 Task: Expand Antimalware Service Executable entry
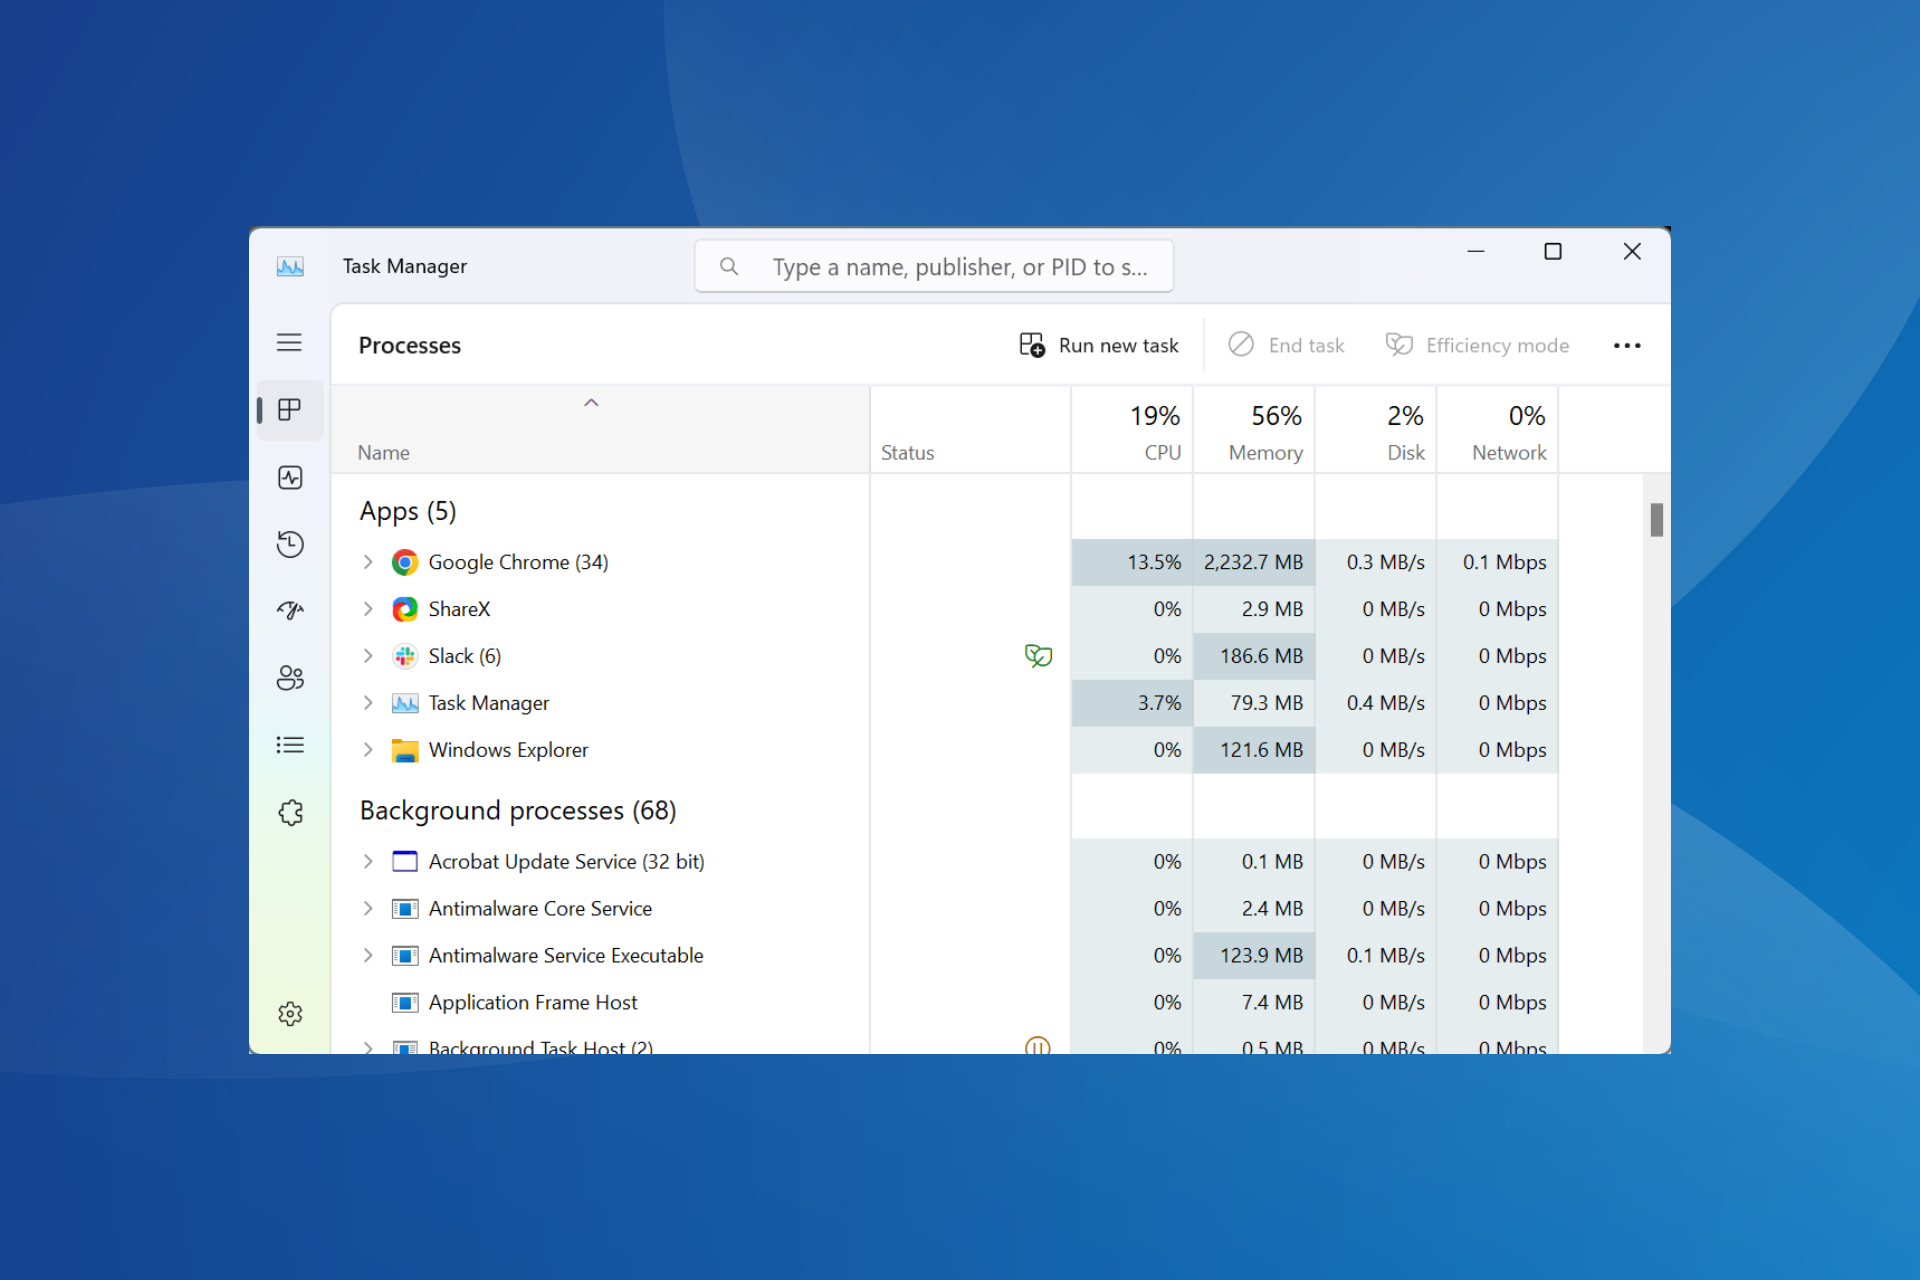point(368,955)
